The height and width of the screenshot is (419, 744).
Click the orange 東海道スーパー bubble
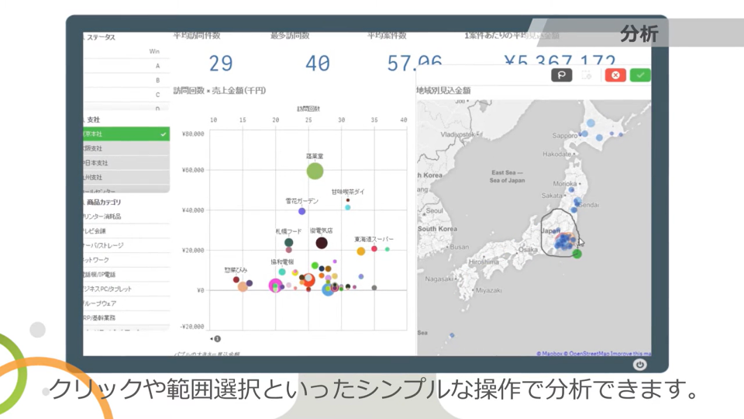pos(361,251)
